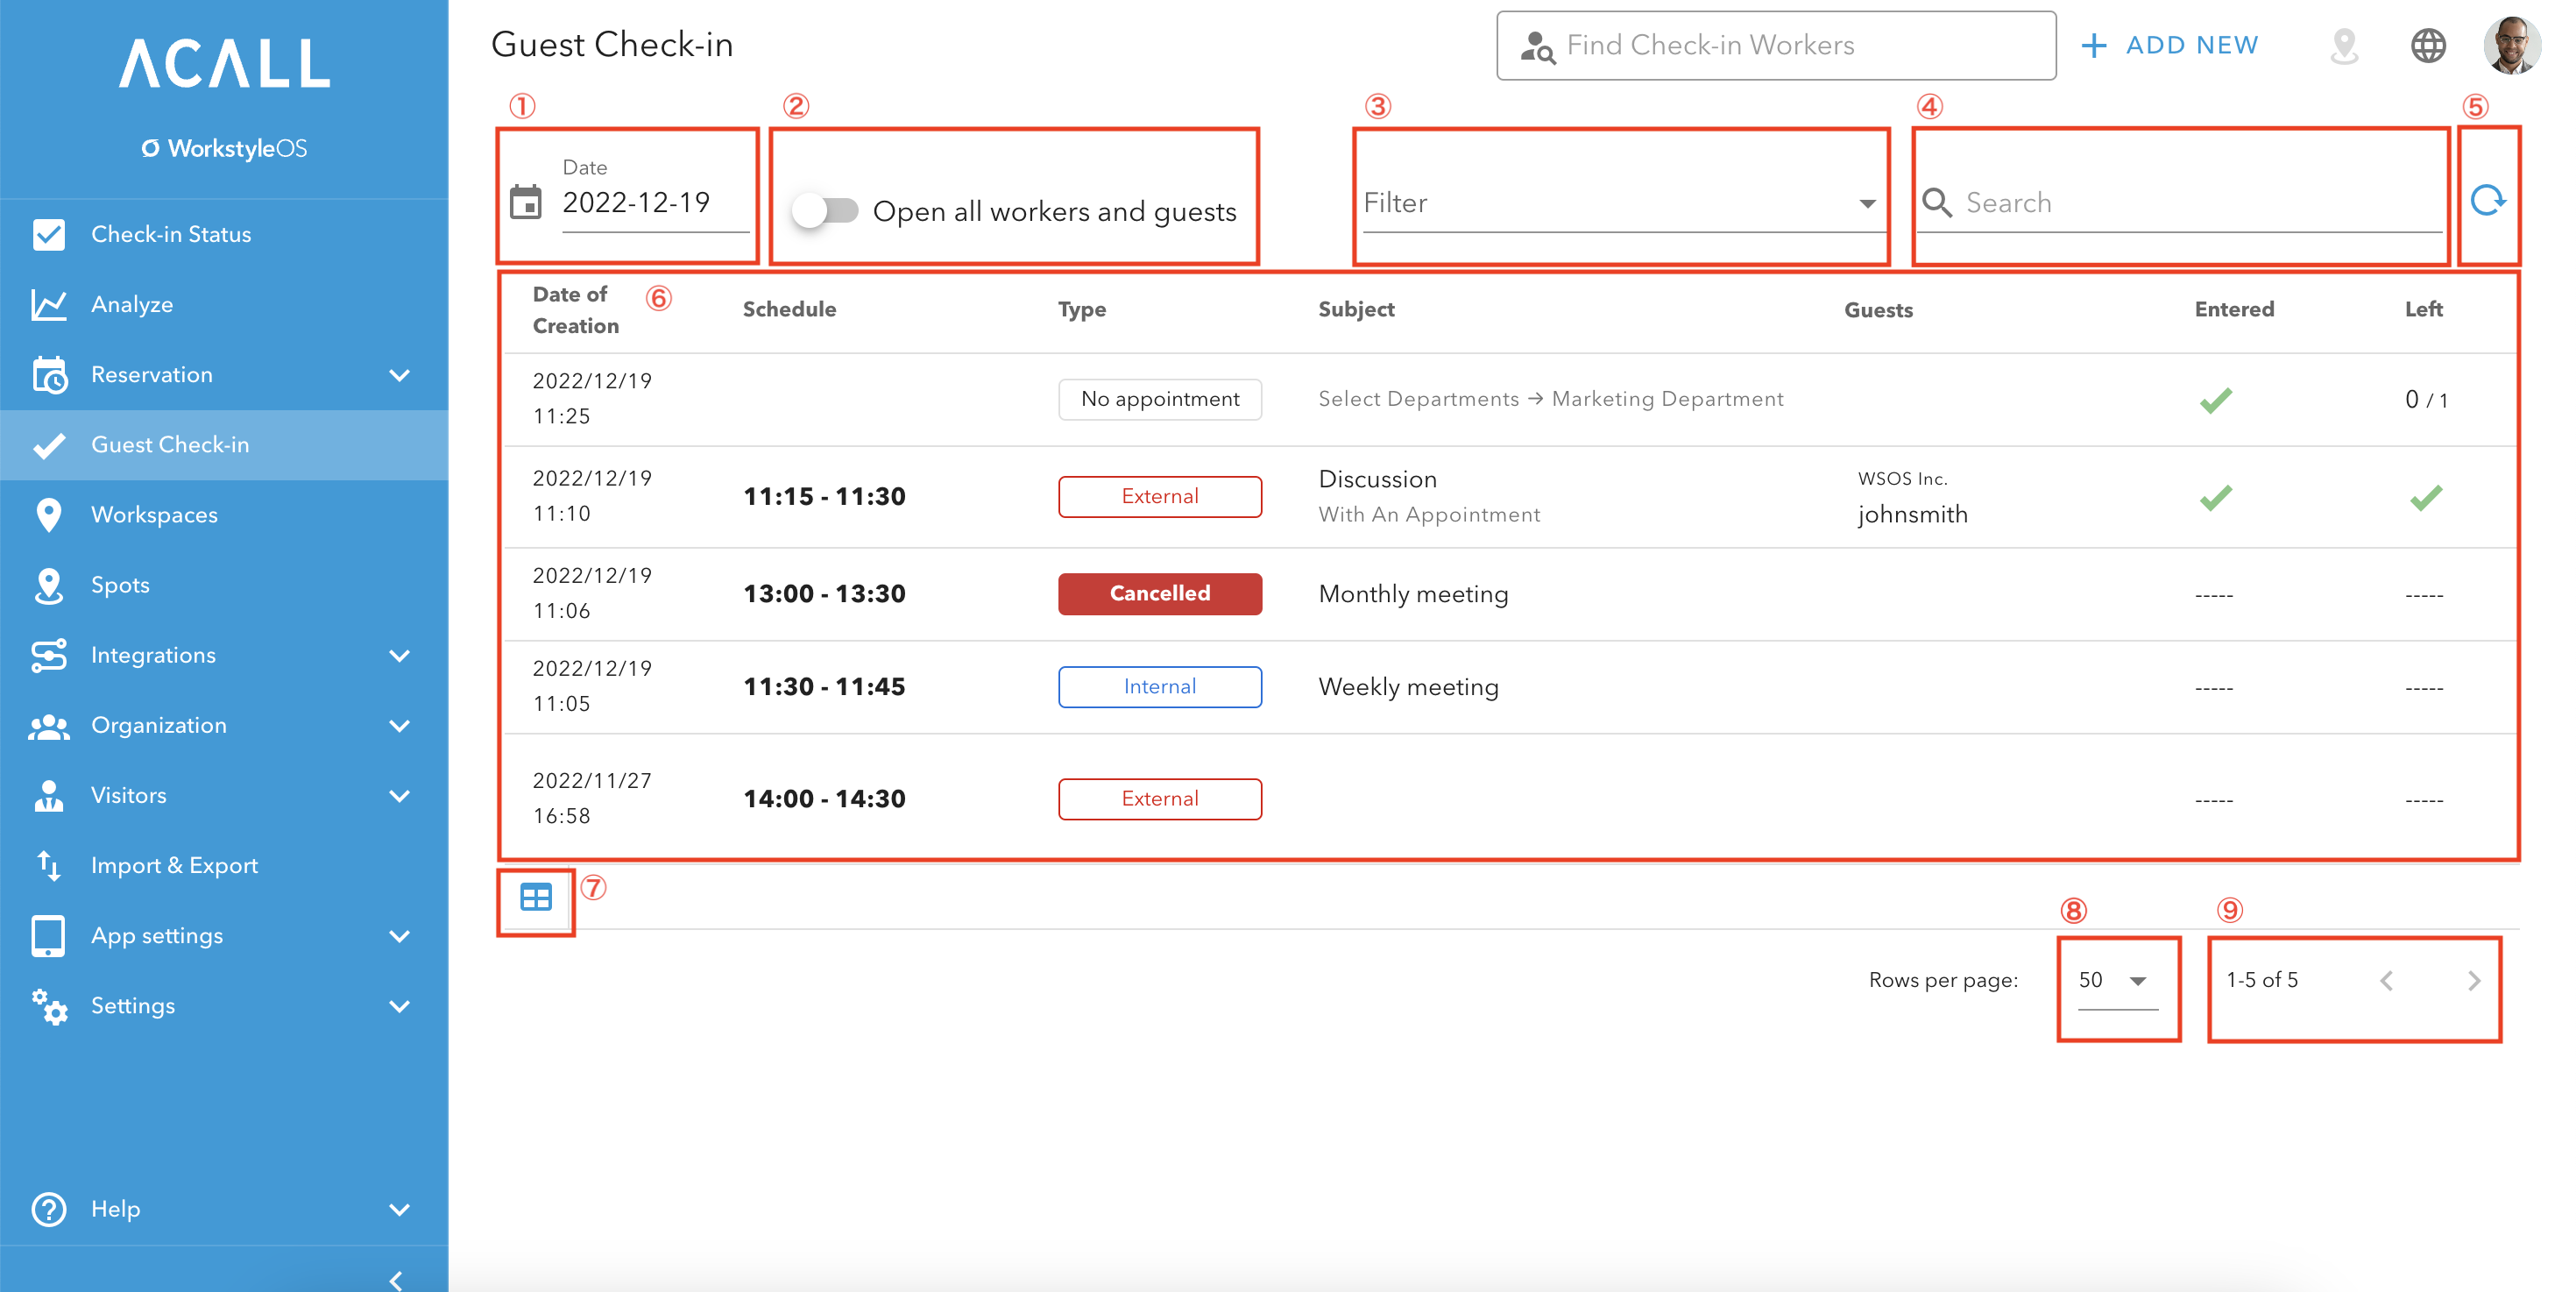The image size is (2576, 1292).
Task: Click the Search input field
Action: (x=2180, y=203)
